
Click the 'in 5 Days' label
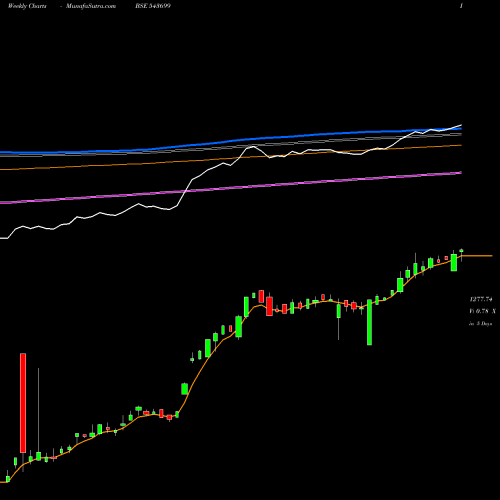pos(480,323)
